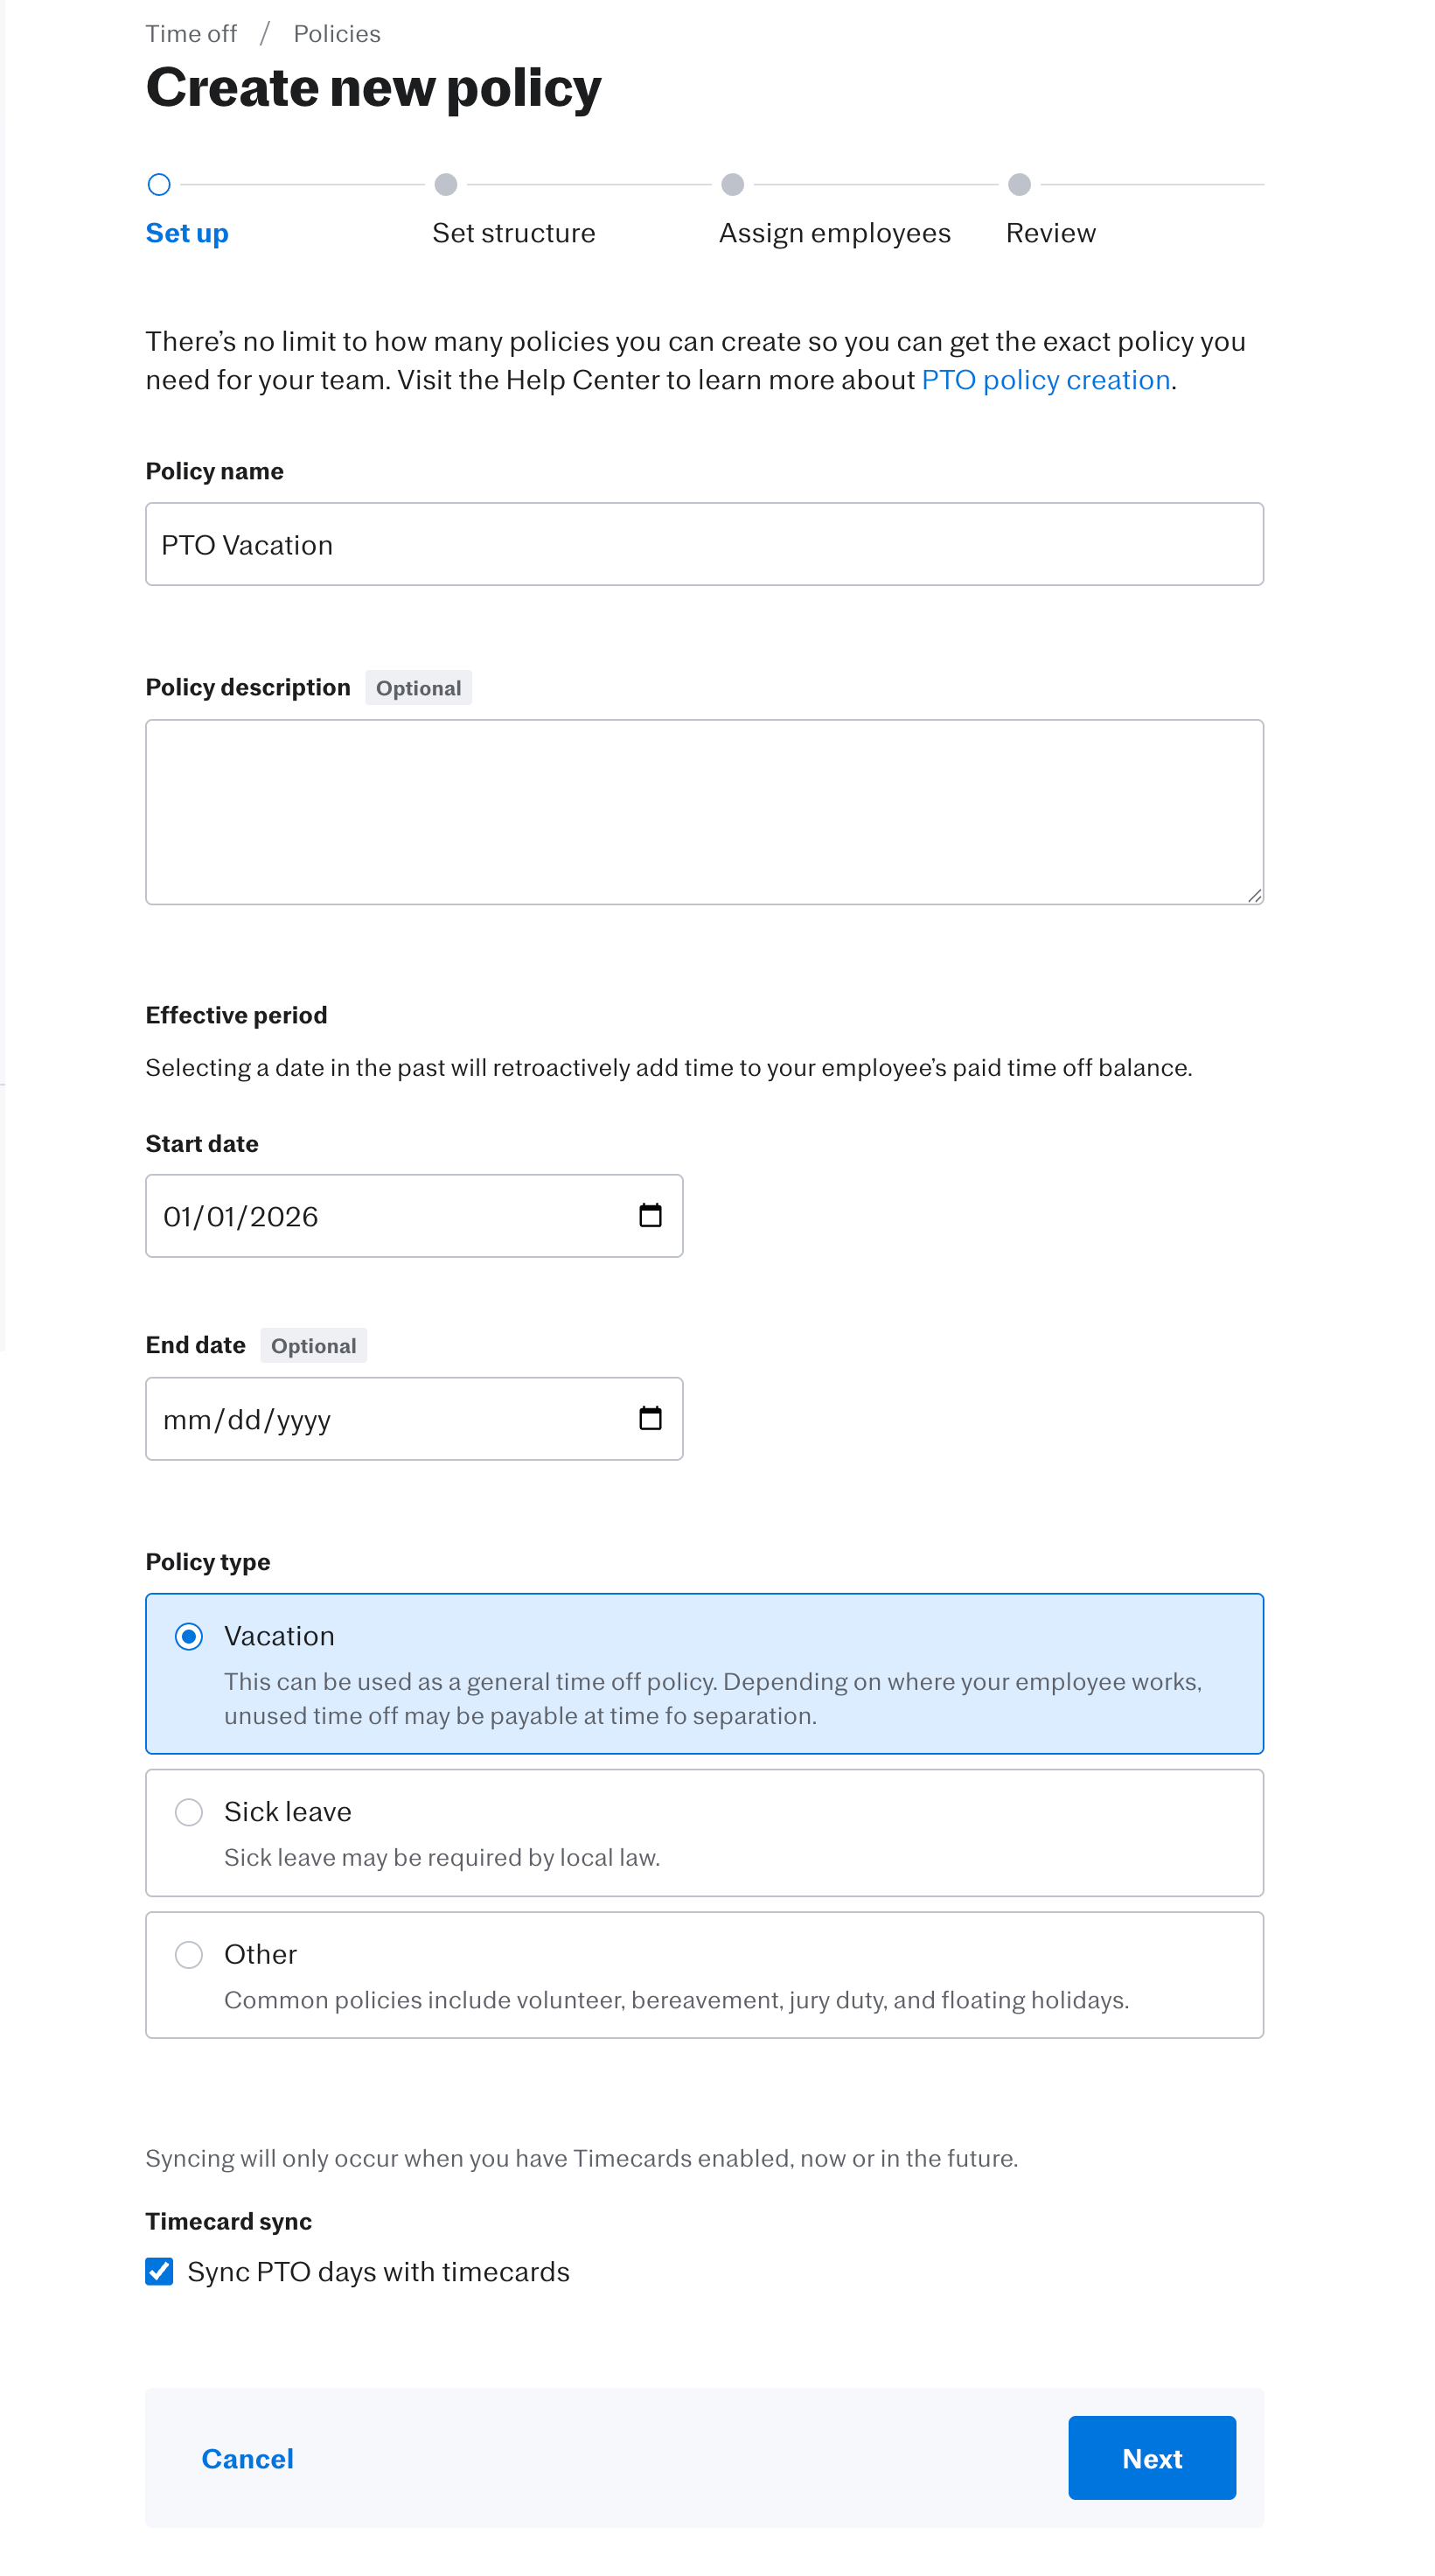This screenshot has width=1435, height=2576.
Task: Click the Set structure step circle indicator
Action: coord(446,184)
